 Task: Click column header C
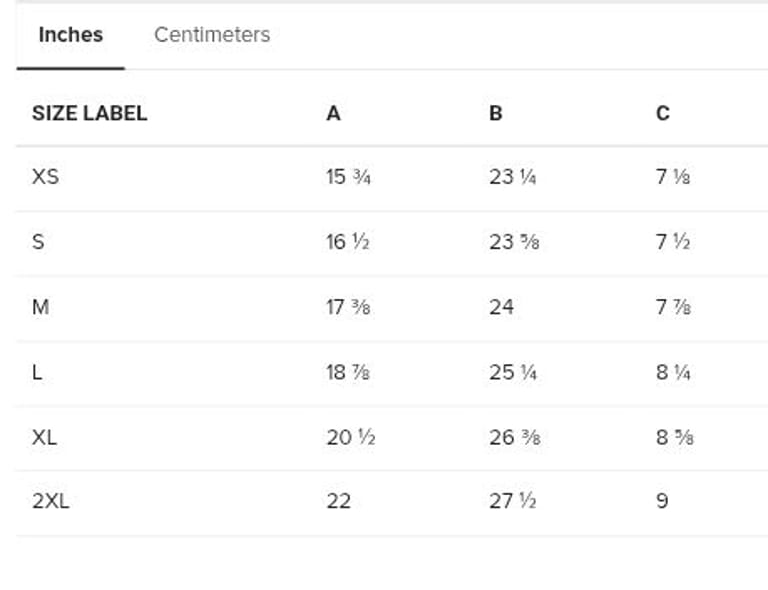[x=662, y=113]
